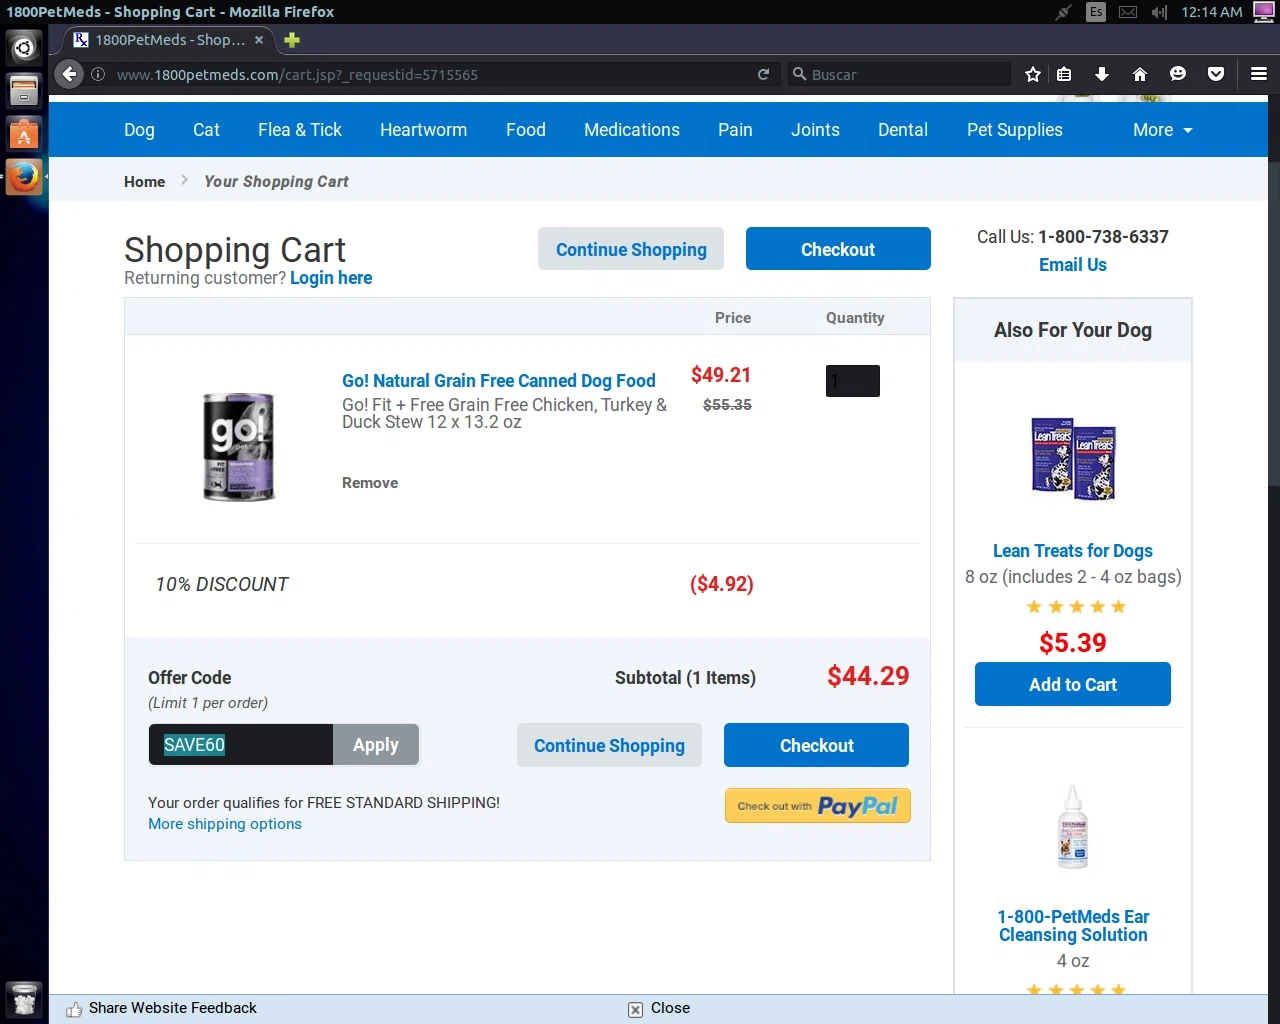Open the Firefox downloads arrow icon

(1101, 74)
